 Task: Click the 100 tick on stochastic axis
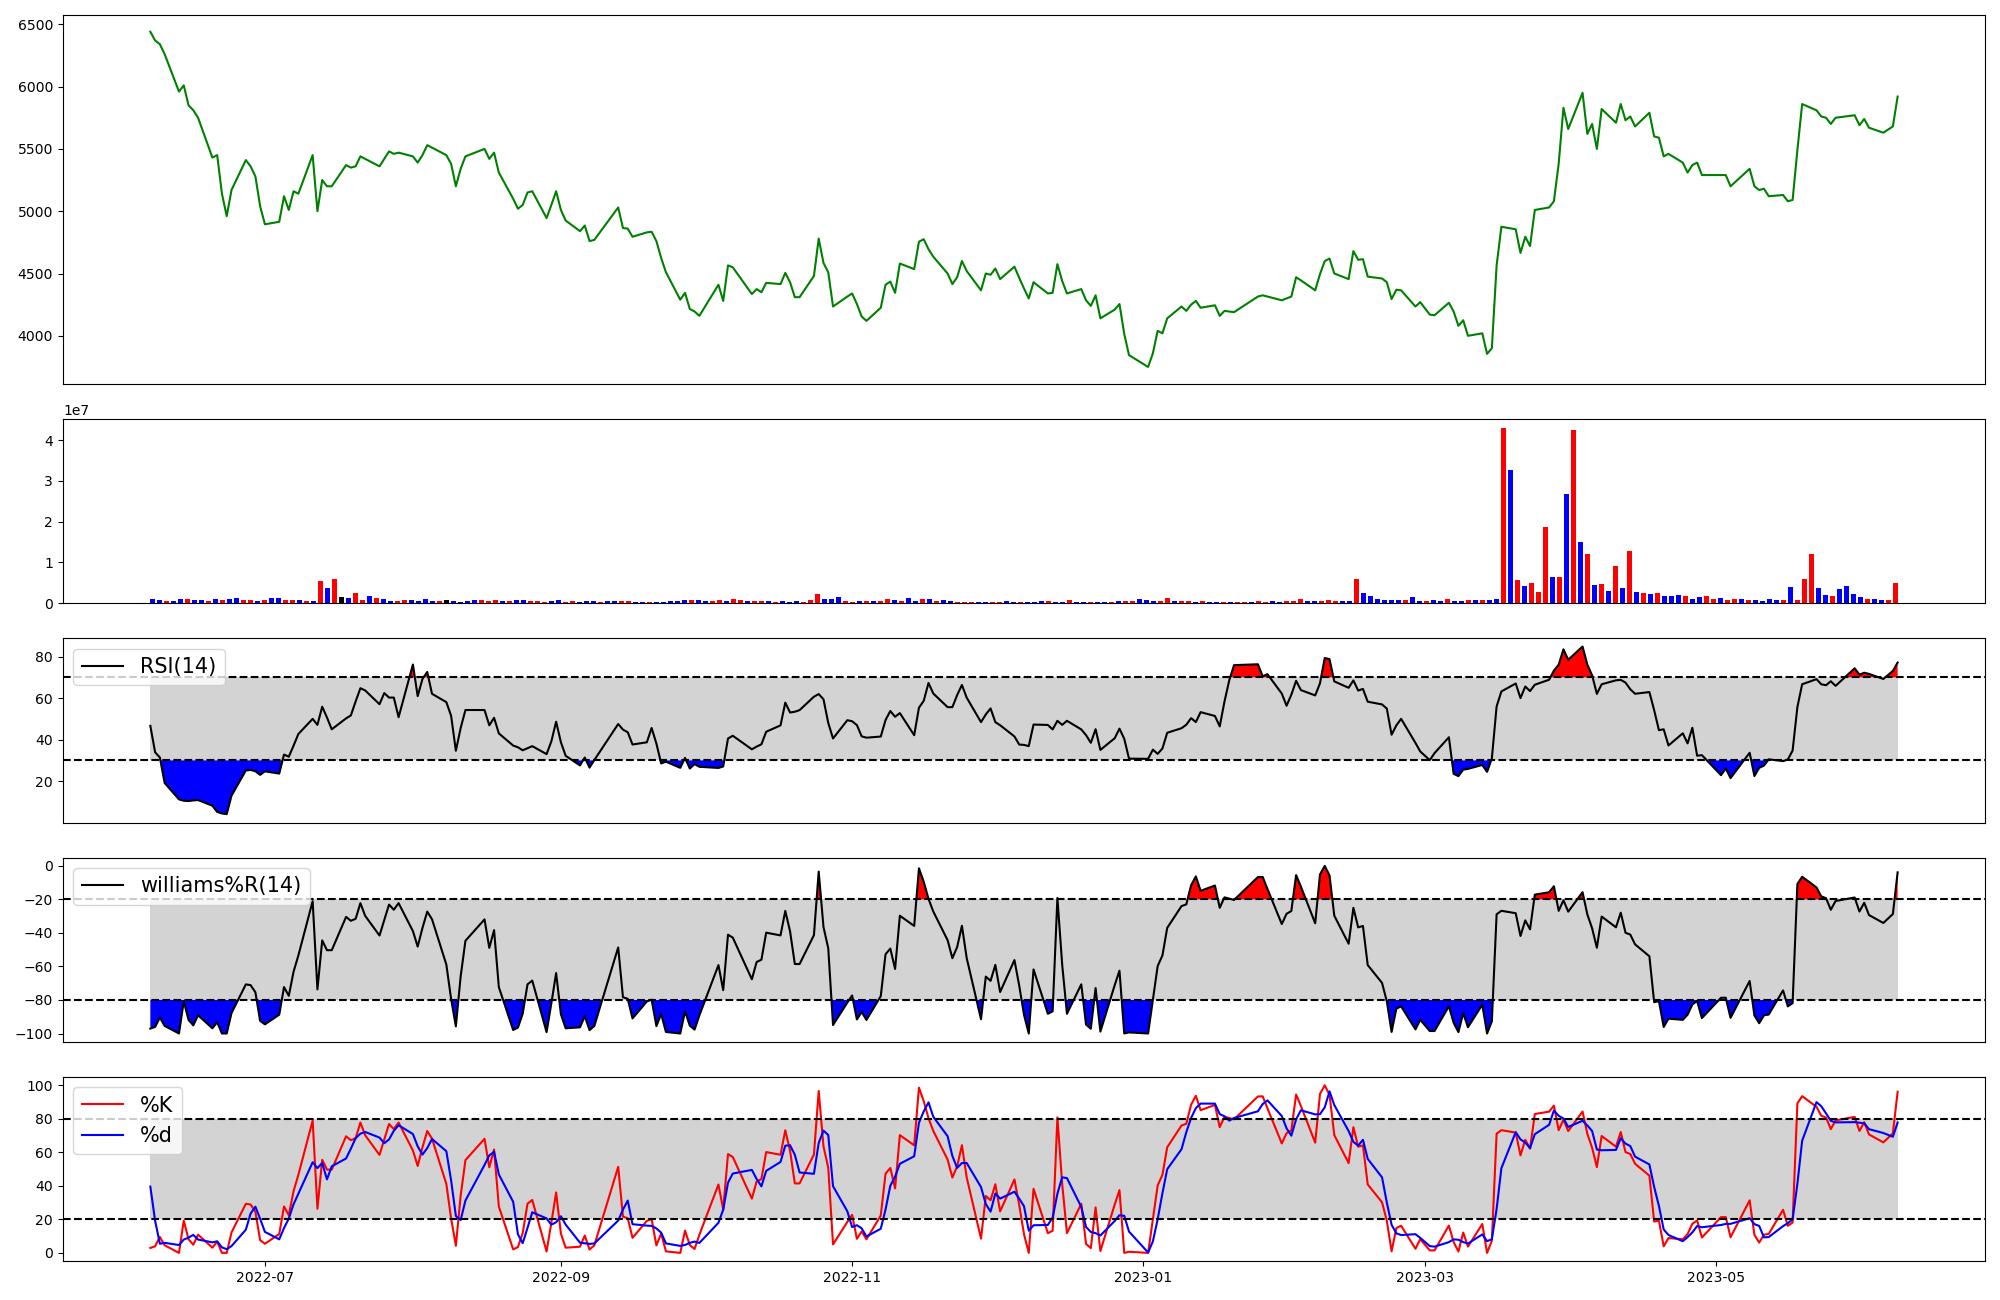(x=40, y=1086)
